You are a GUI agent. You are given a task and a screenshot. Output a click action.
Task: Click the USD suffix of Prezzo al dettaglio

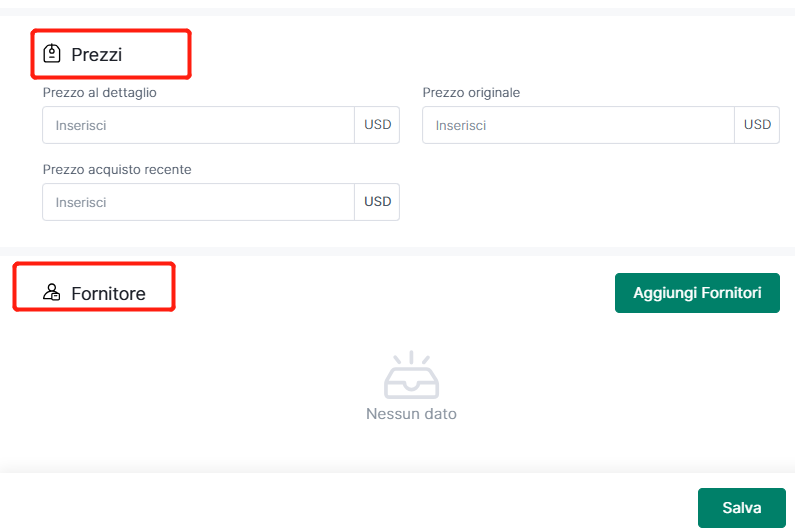(x=377, y=126)
